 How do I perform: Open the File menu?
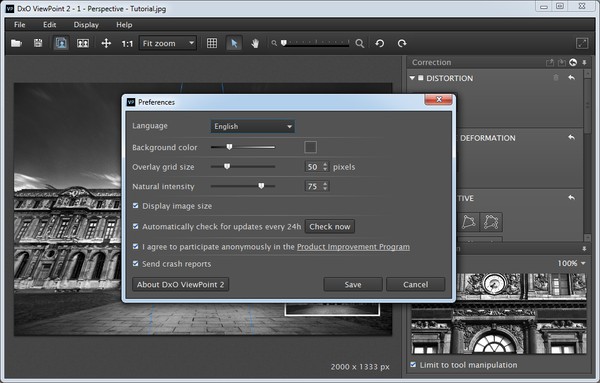[x=20, y=25]
